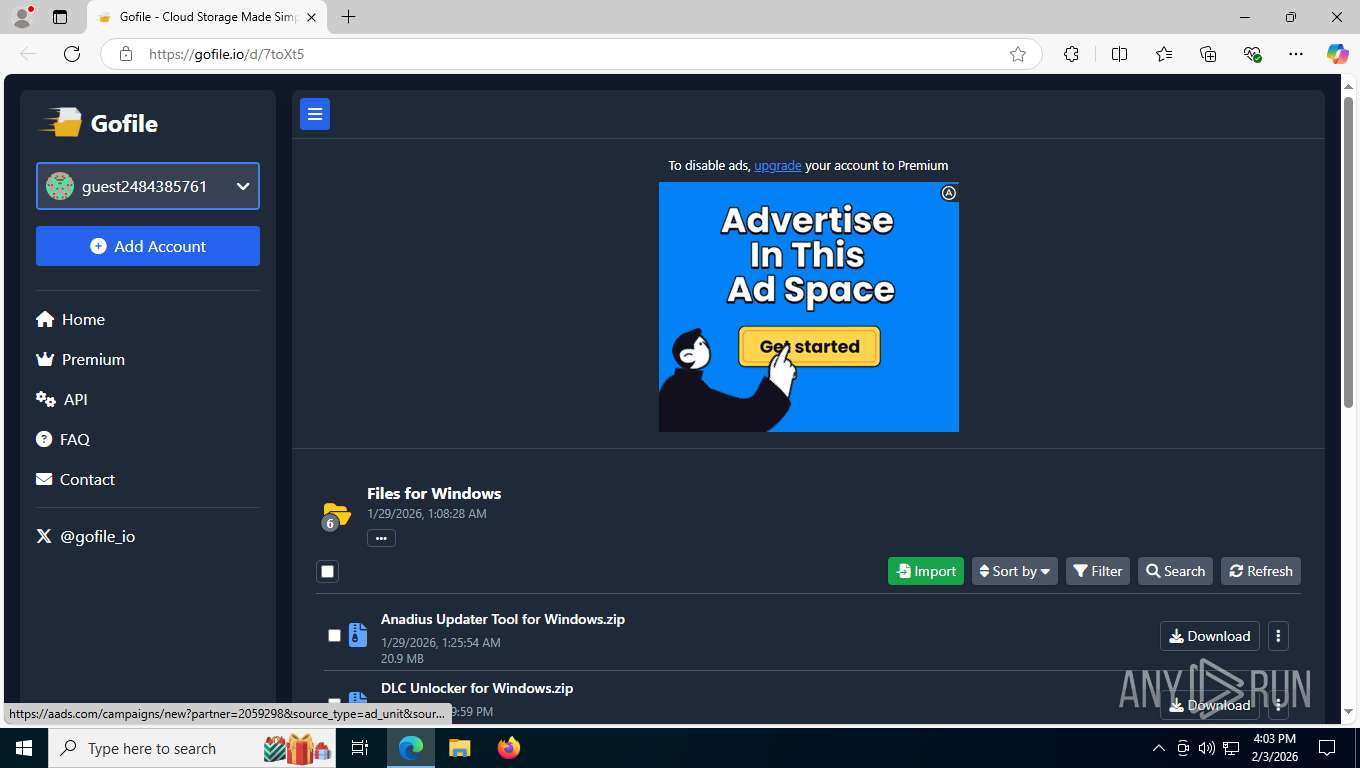This screenshot has width=1360, height=768.
Task: Open the volume control in tray
Action: pyautogui.click(x=1207, y=748)
